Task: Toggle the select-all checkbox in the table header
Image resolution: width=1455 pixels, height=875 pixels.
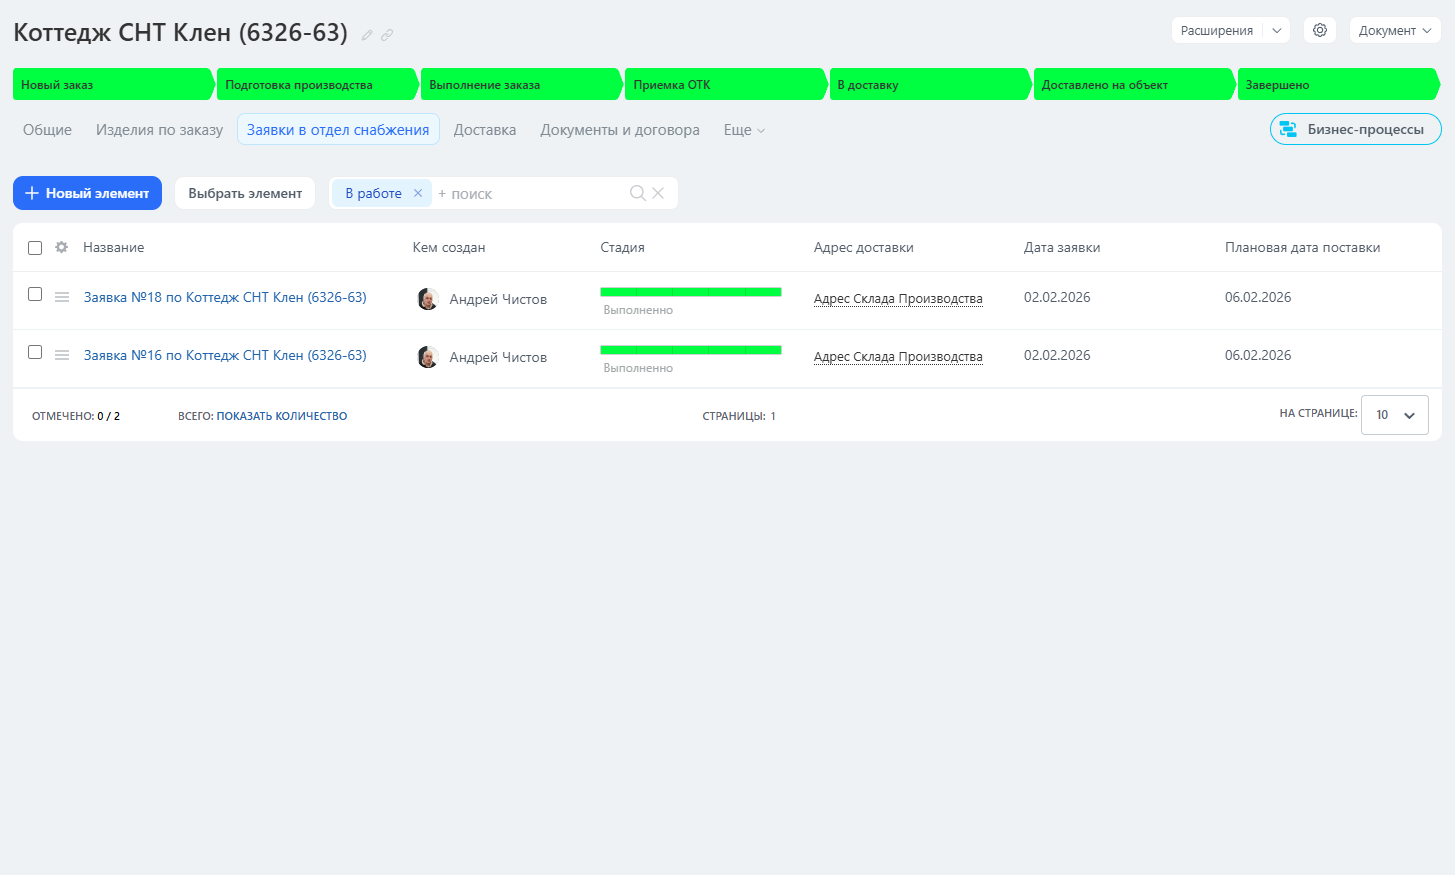Action: [35, 248]
